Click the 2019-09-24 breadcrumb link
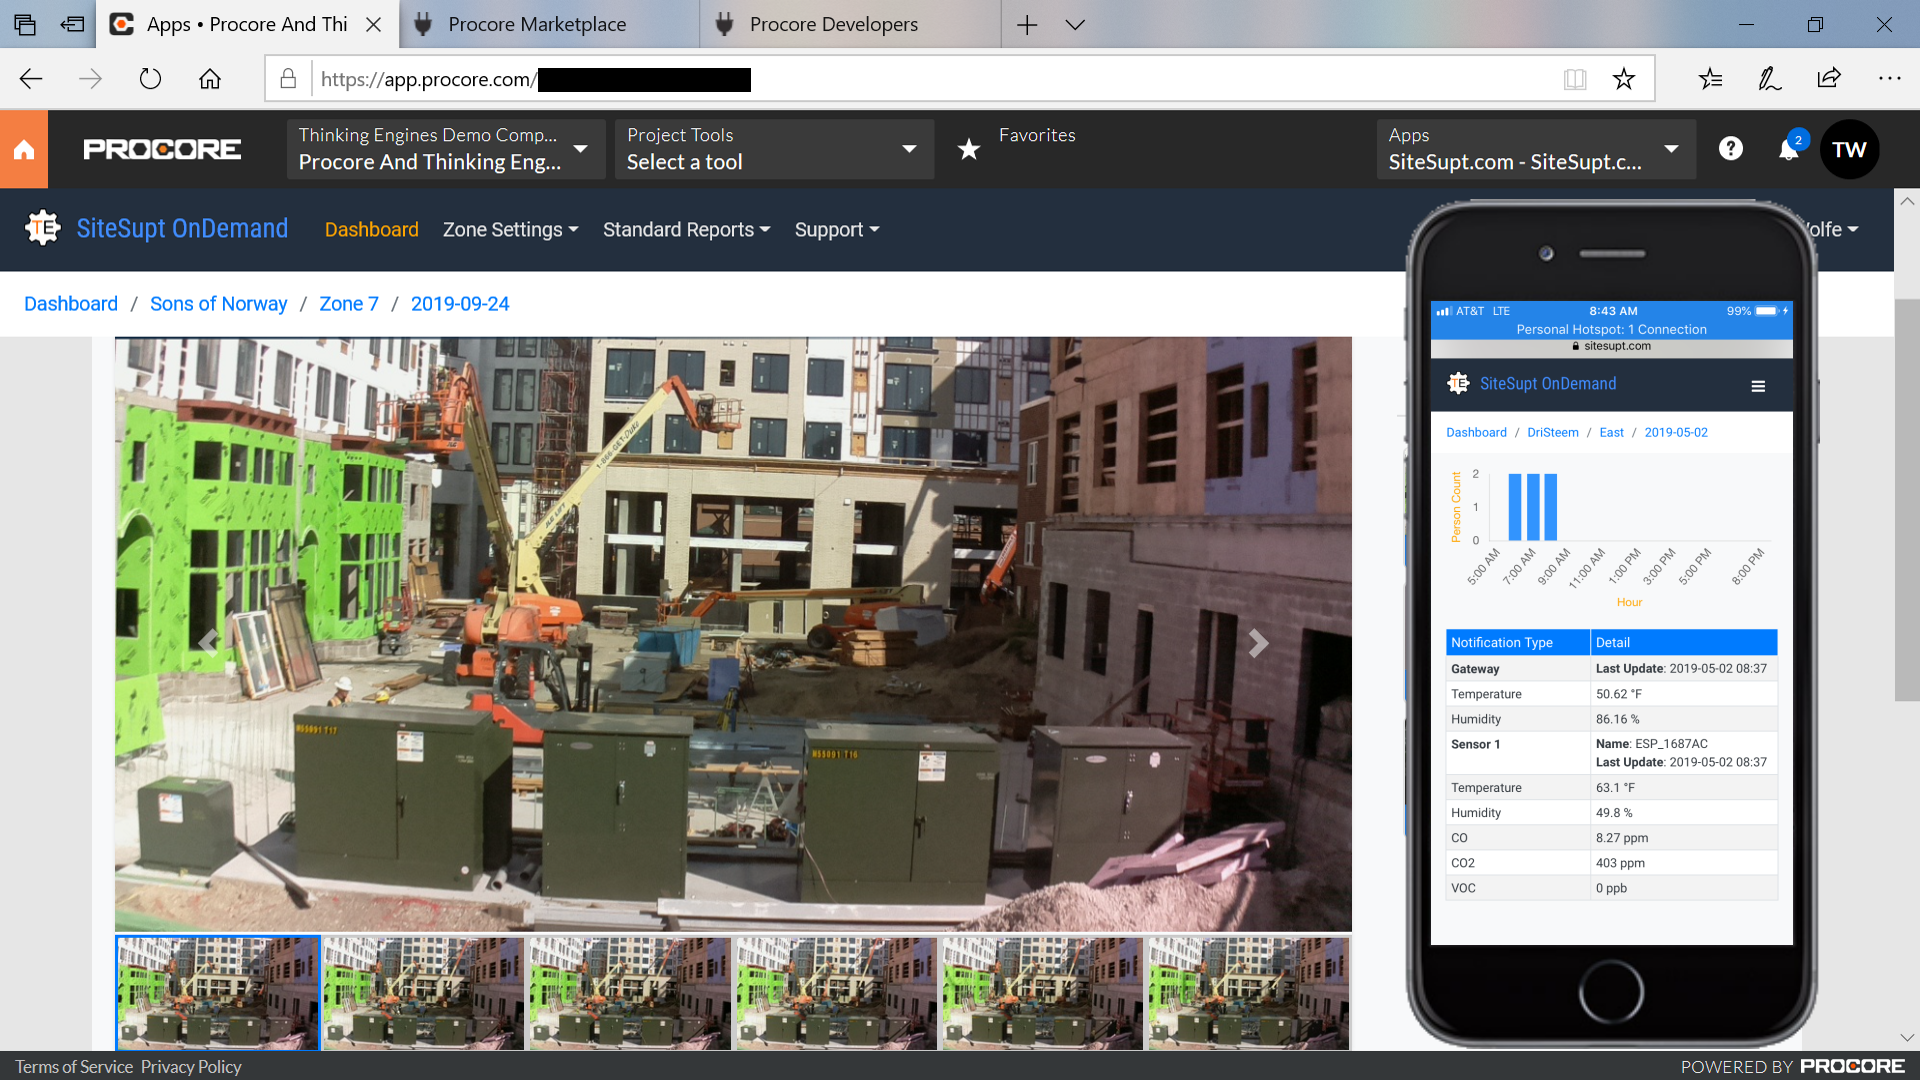Image resolution: width=1920 pixels, height=1080 pixels. [x=460, y=303]
